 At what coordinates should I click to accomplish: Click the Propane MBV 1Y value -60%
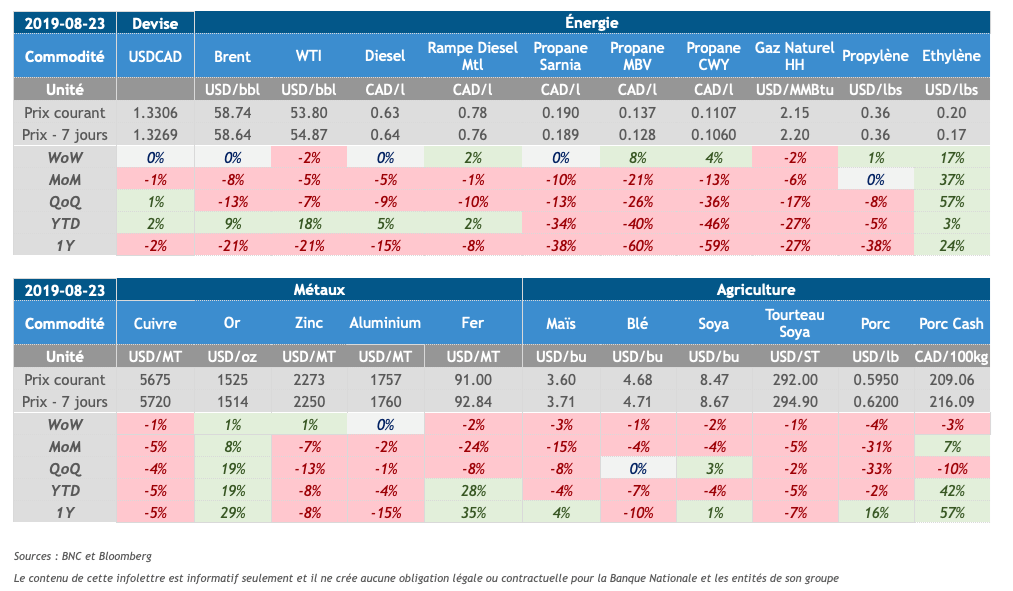click(x=637, y=245)
